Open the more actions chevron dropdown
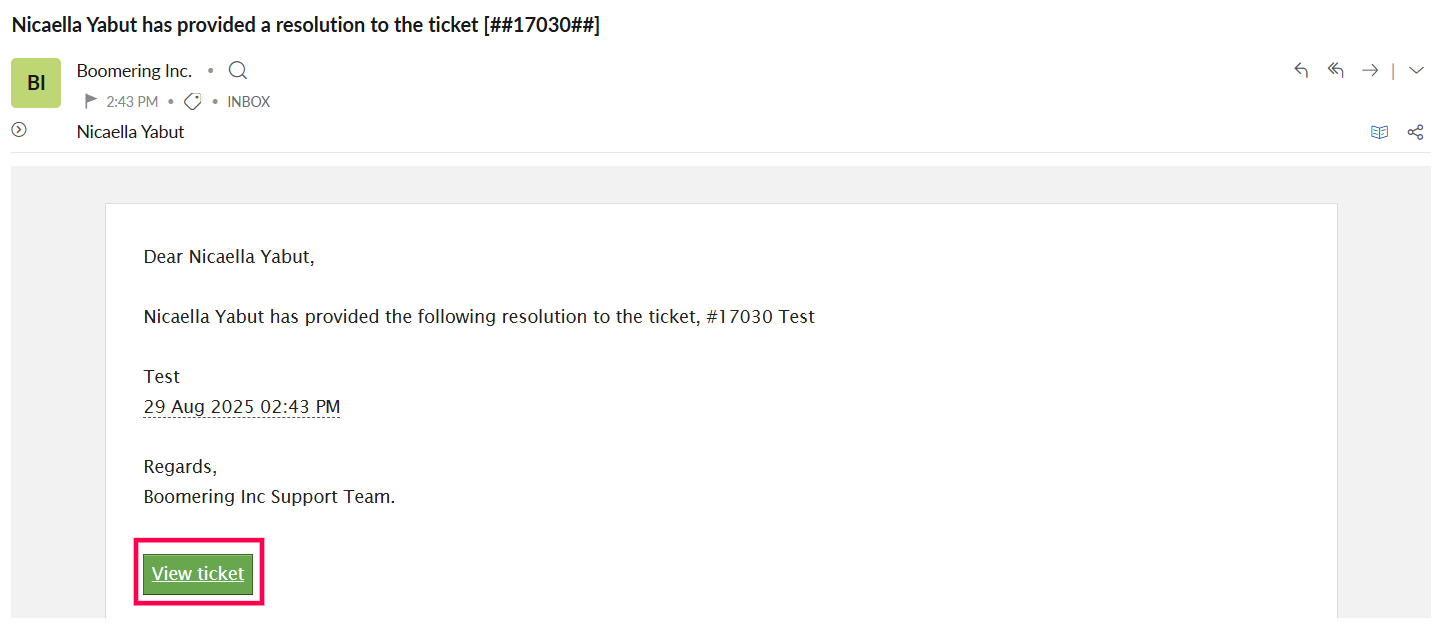1448x630 pixels. pyautogui.click(x=1416, y=70)
